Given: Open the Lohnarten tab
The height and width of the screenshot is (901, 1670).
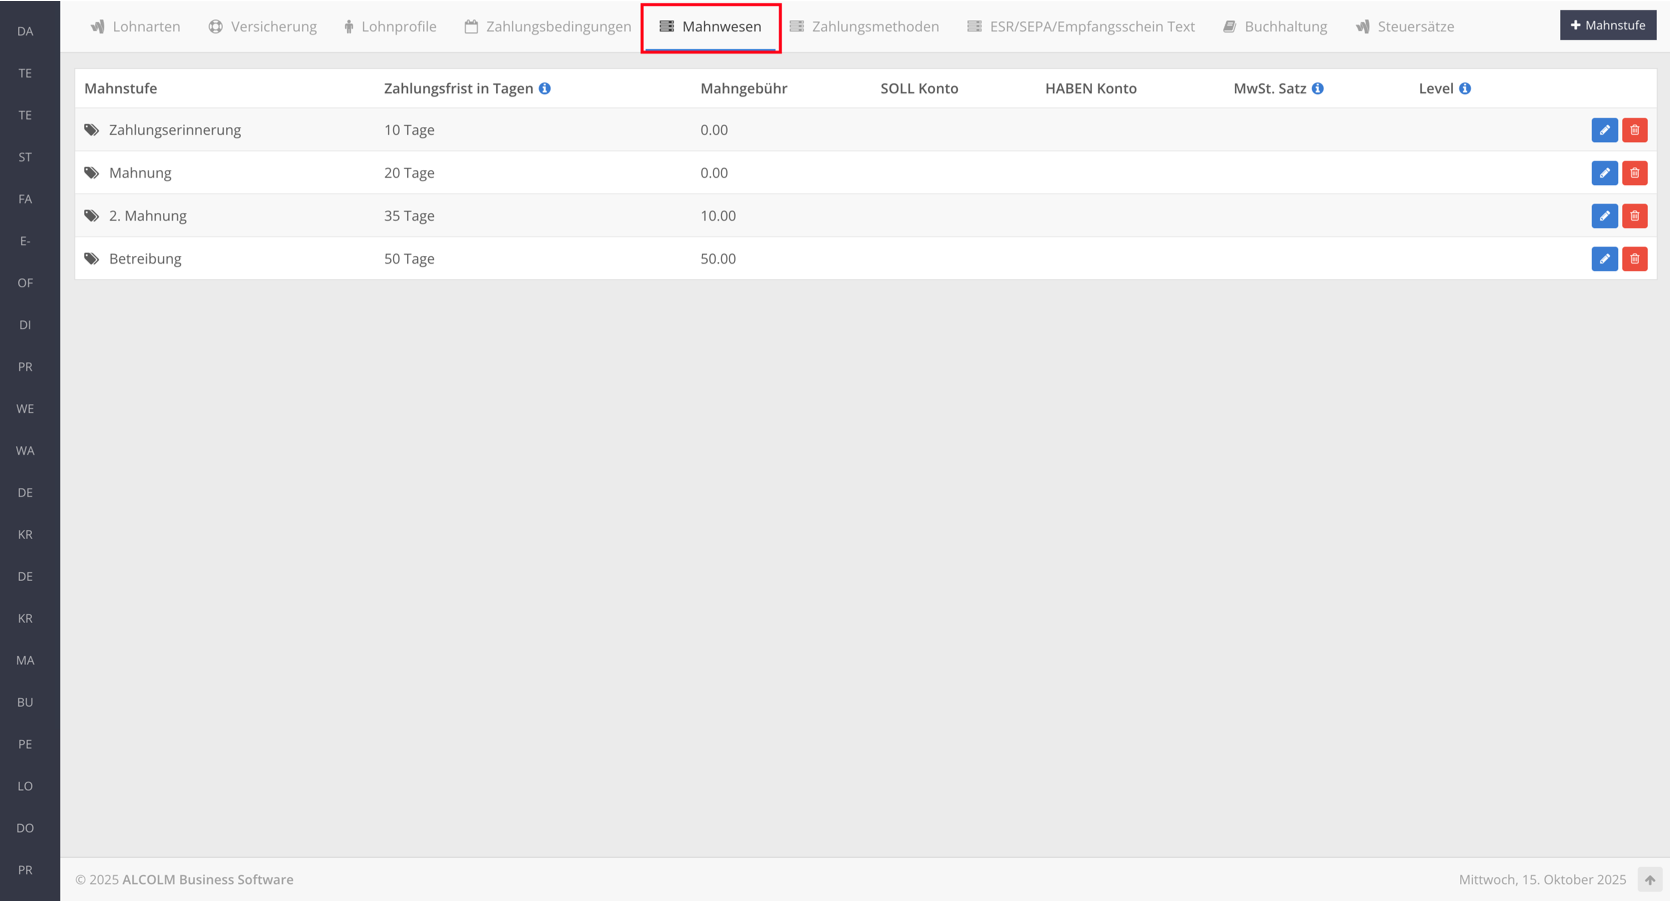Looking at the screenshot, I should pos(136,27).
